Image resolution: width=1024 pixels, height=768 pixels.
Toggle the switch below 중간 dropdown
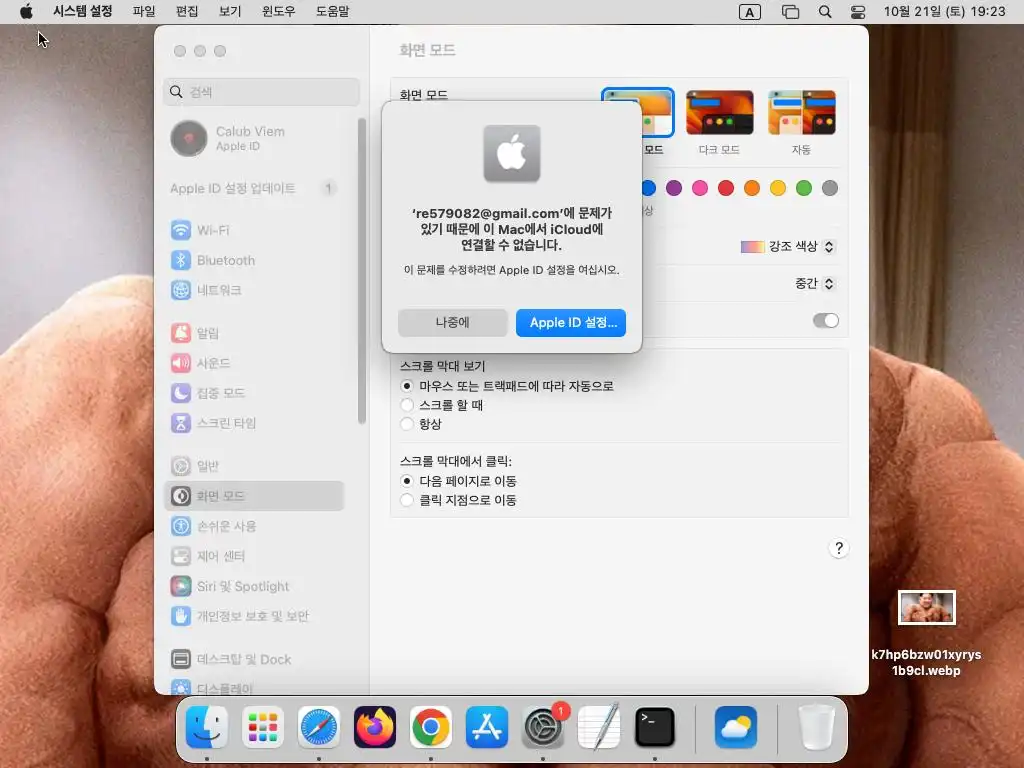point(825,321)
